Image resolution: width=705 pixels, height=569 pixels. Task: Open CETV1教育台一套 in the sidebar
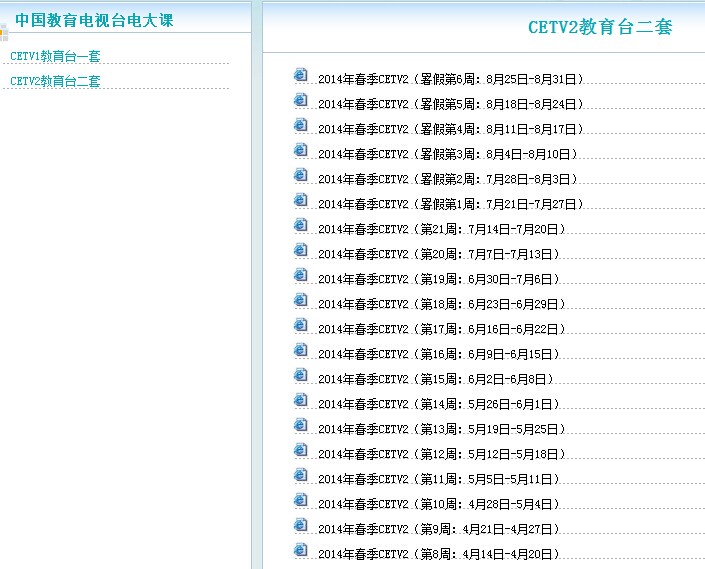coord(55,56)
